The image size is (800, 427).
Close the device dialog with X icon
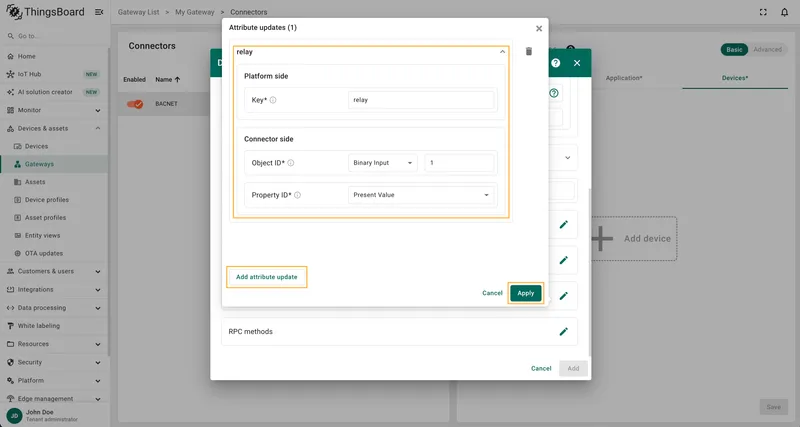(577, 63)
